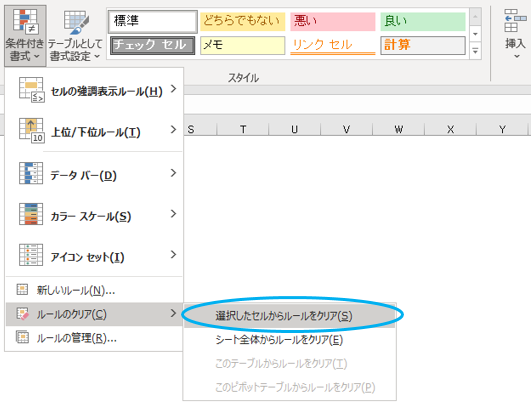Image resolution: width=531 pixels, height=411 pixels.
Task: Expand ルールのクリア submenu arrow
Action: coord(173,313)
